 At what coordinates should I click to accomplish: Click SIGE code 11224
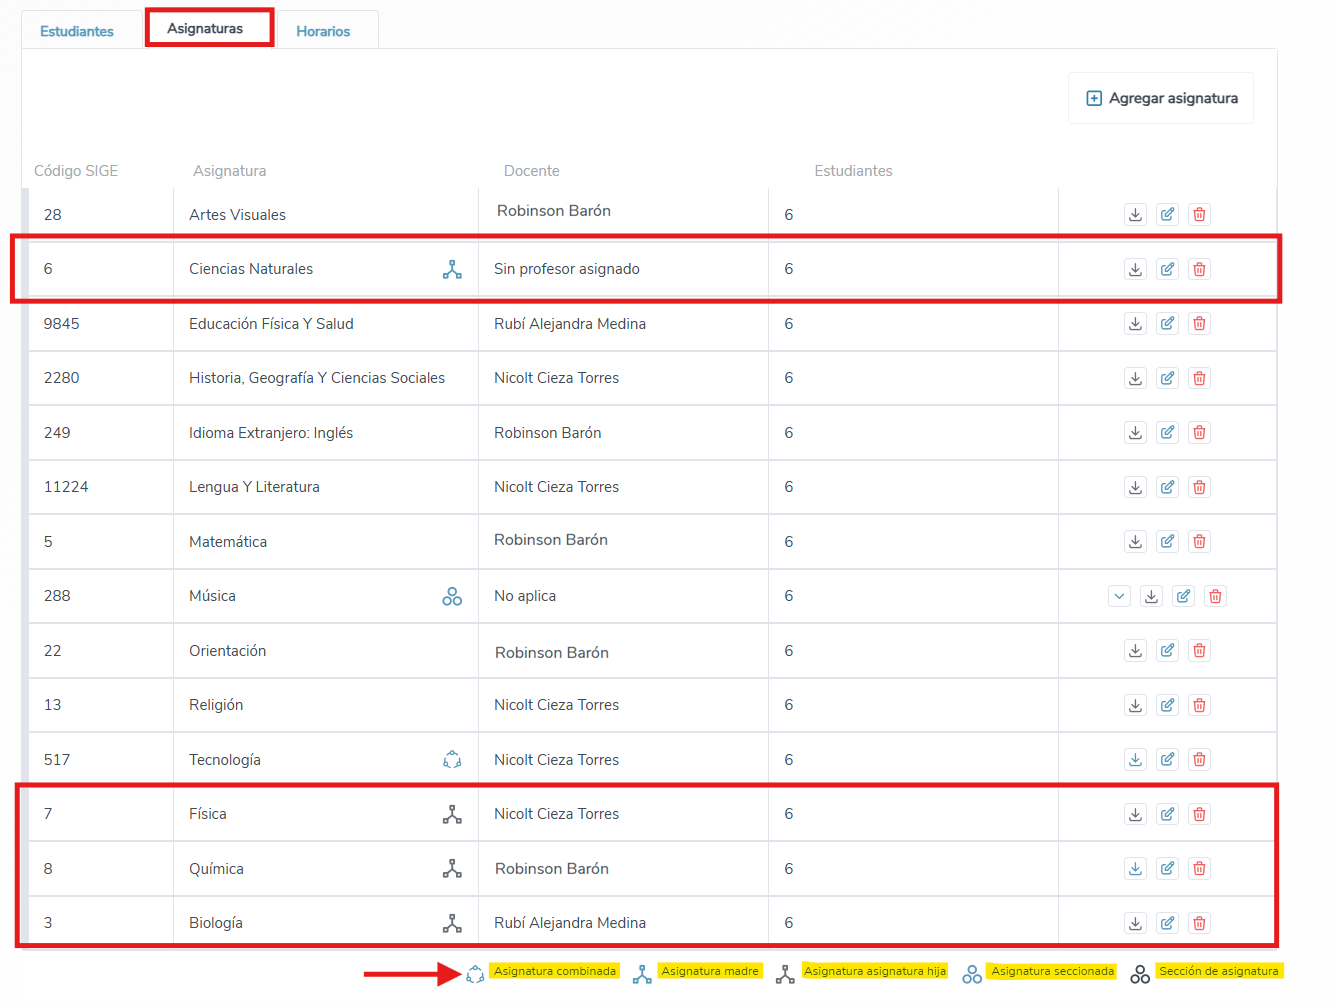point(66,487)
